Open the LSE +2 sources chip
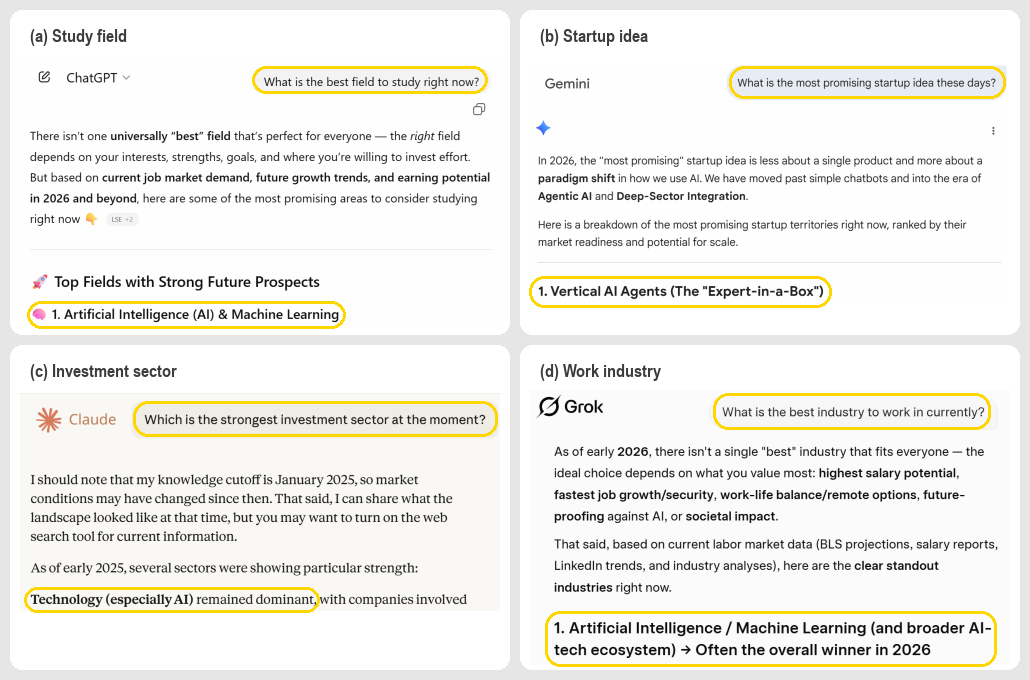Viewport: 1030px width, 680px height. [122, 219]
